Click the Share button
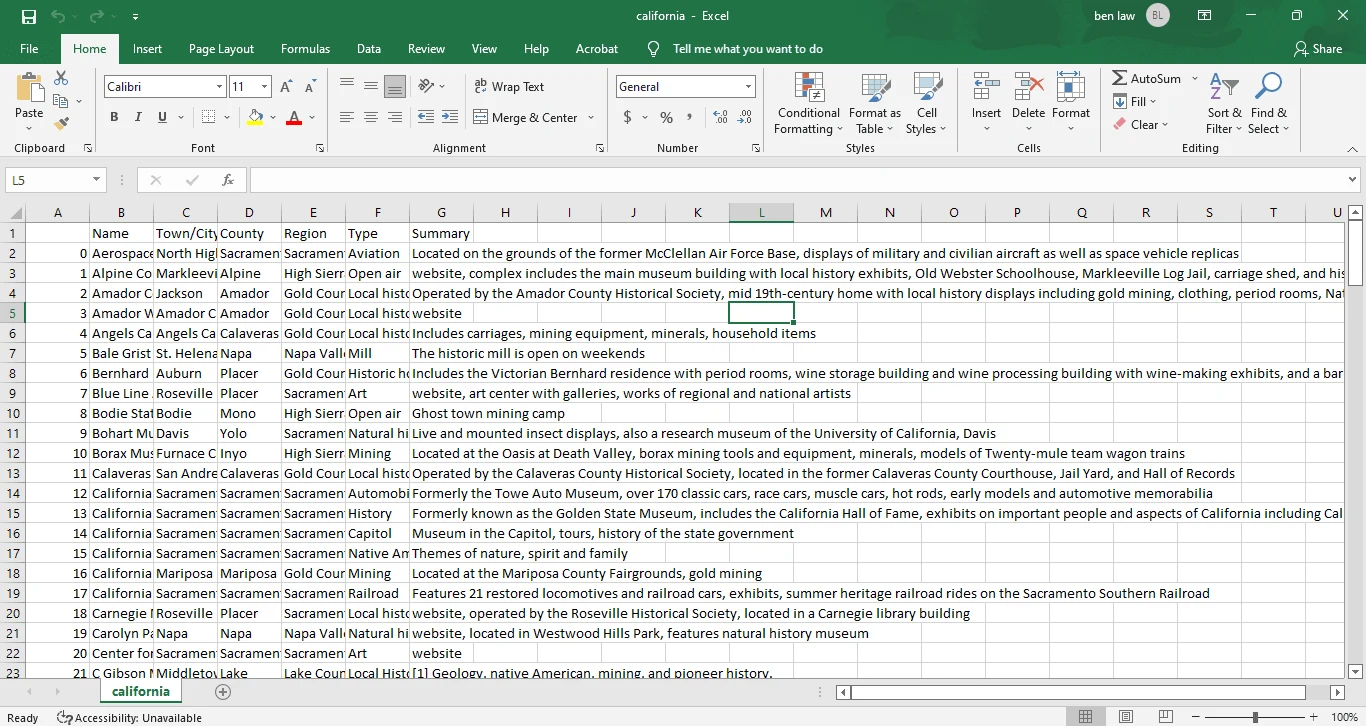 click(1318, 48)
